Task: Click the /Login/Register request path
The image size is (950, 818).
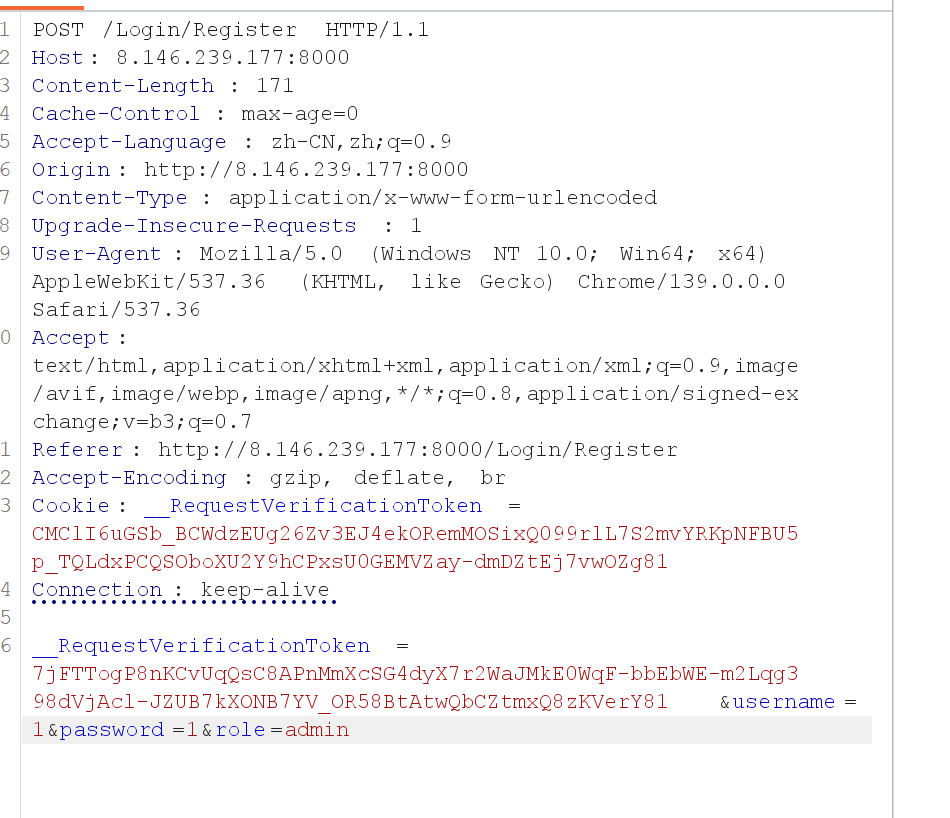Action: click(x=200, y=30)
